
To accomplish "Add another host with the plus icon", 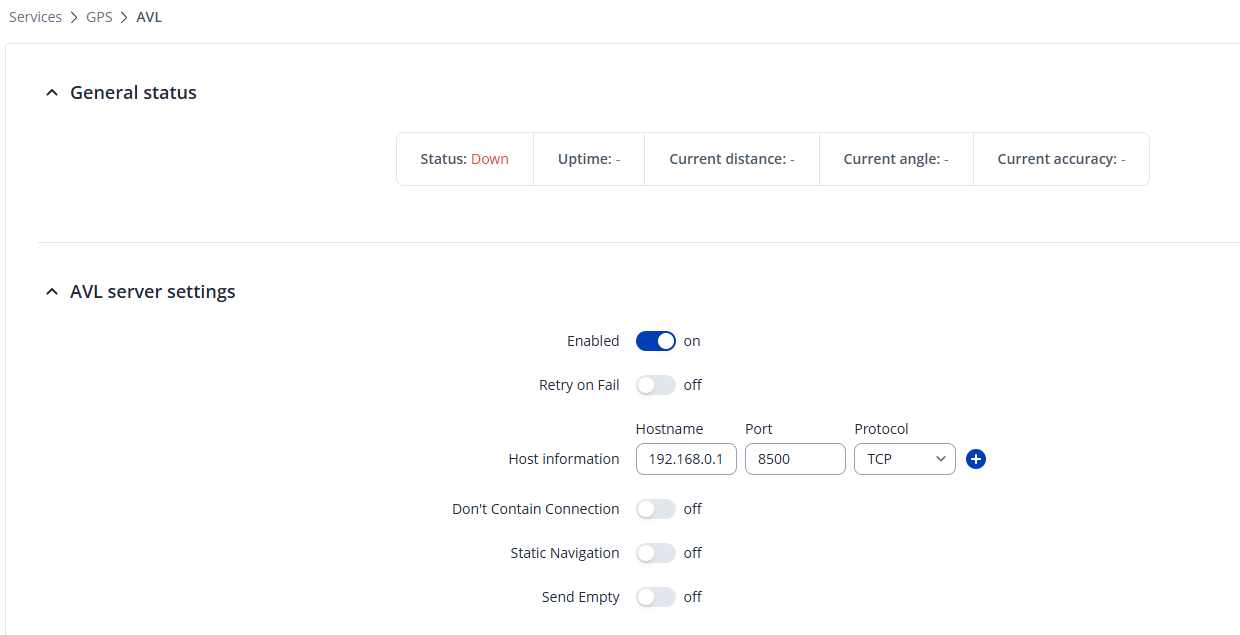I will (x=977, y=459).
